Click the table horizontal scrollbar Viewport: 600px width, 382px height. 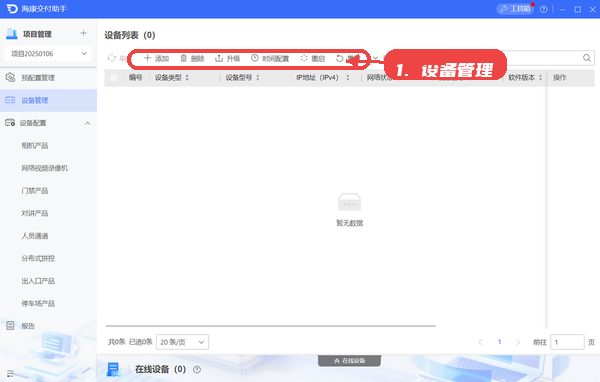[271, 326]
